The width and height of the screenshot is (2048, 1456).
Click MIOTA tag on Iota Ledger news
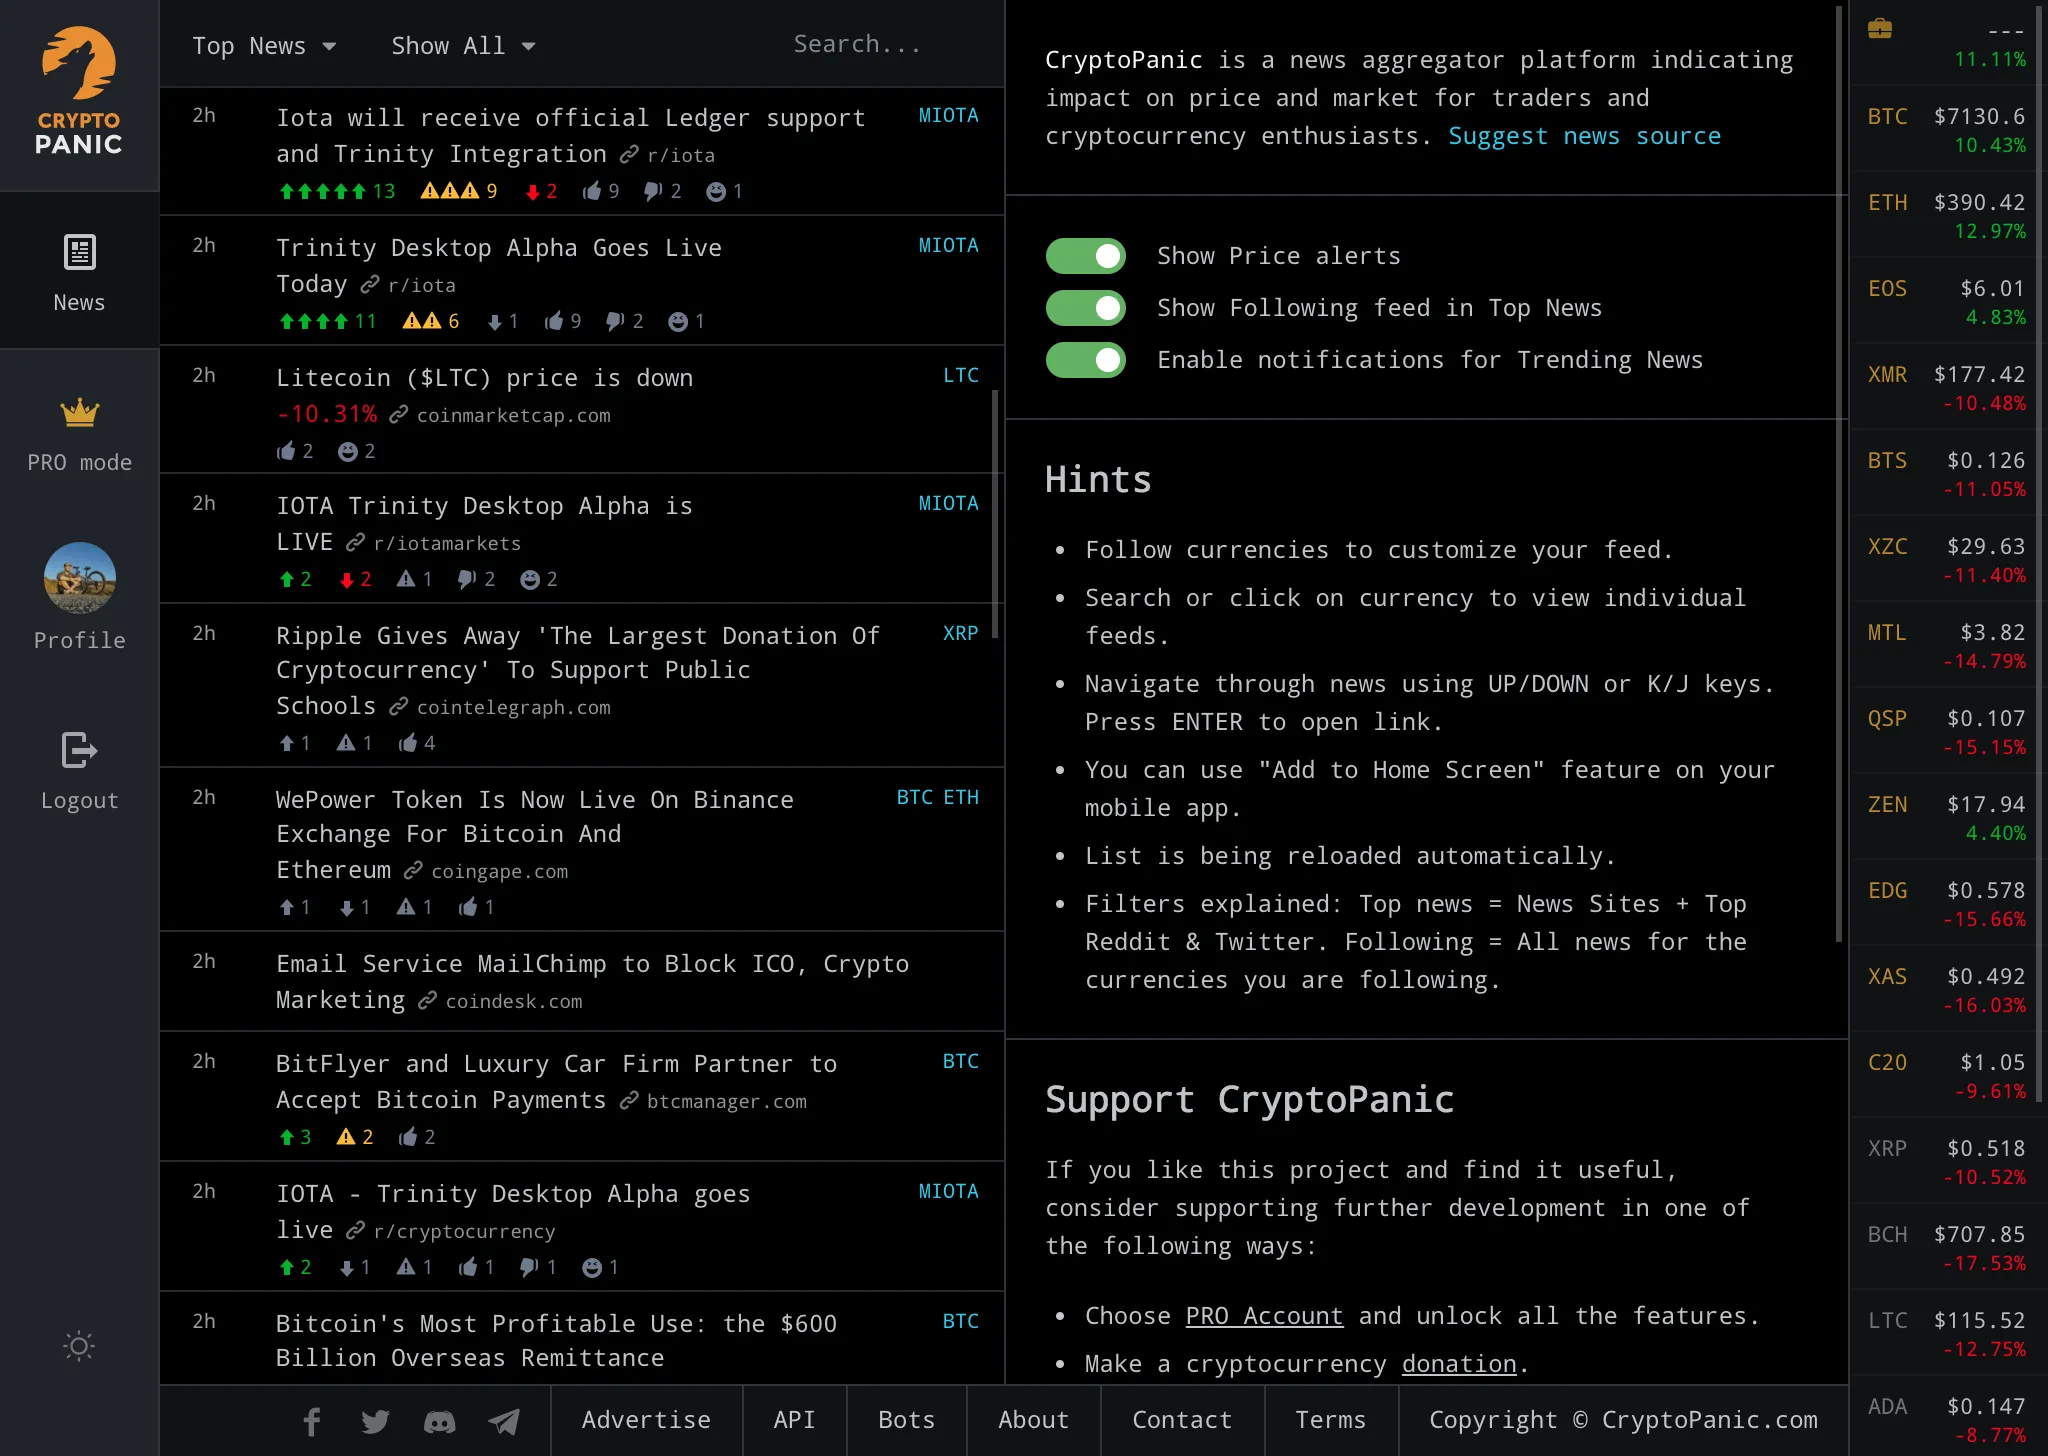[x=948, y=115]
